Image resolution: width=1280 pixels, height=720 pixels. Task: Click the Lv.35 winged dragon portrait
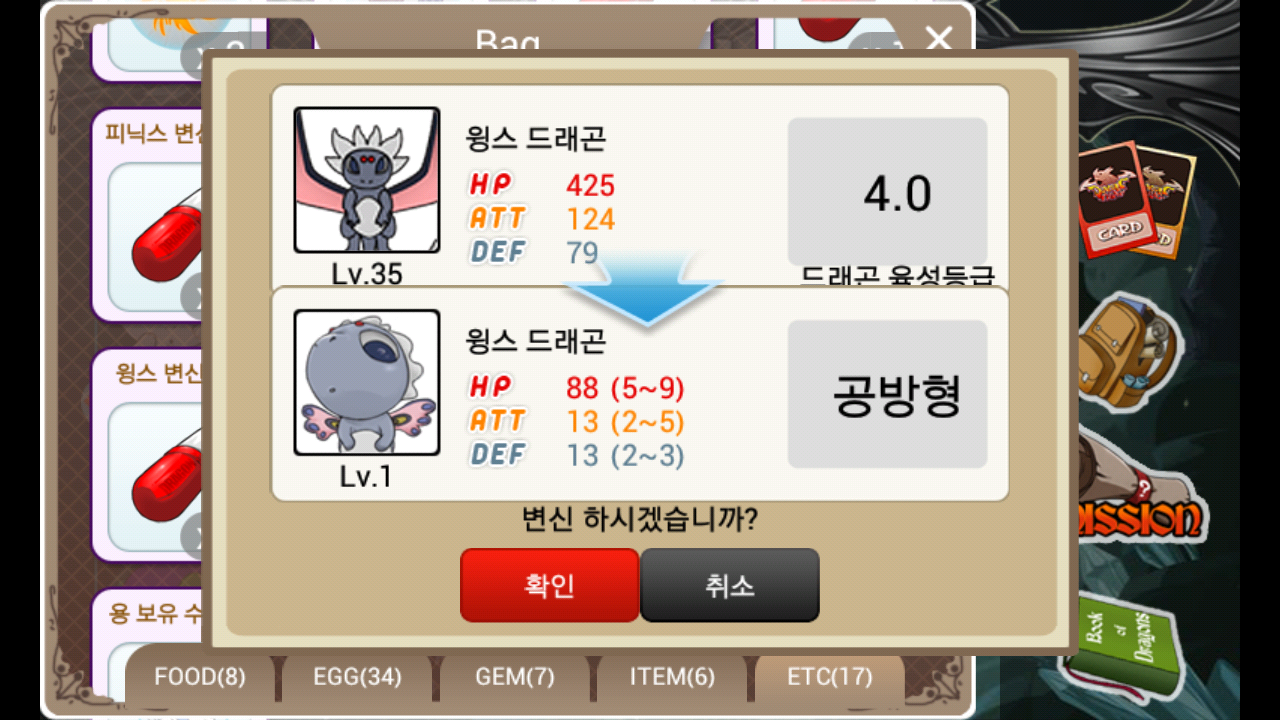pyautogui.click(x=367, y=180)
